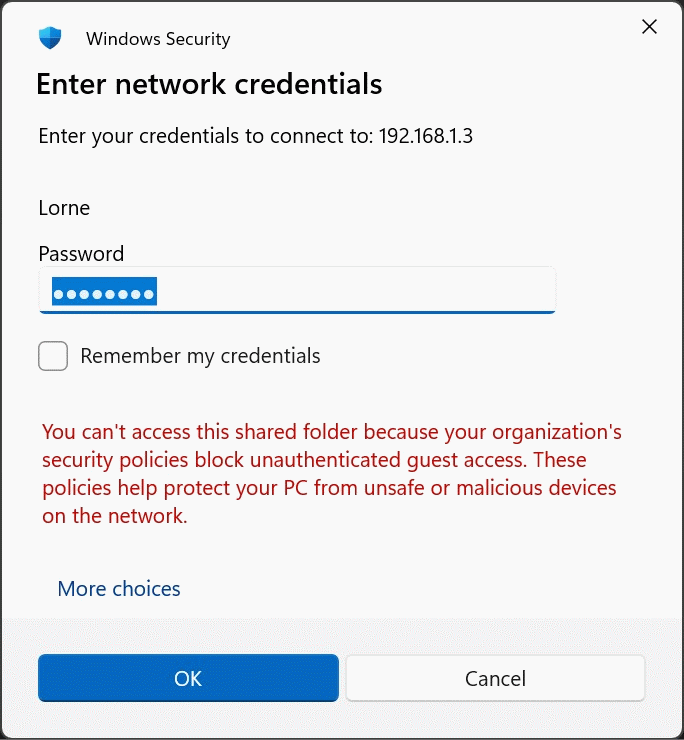Click the Windows Security shield icon
This screenshot has width=684, height=740.
[x=50, y=39]
